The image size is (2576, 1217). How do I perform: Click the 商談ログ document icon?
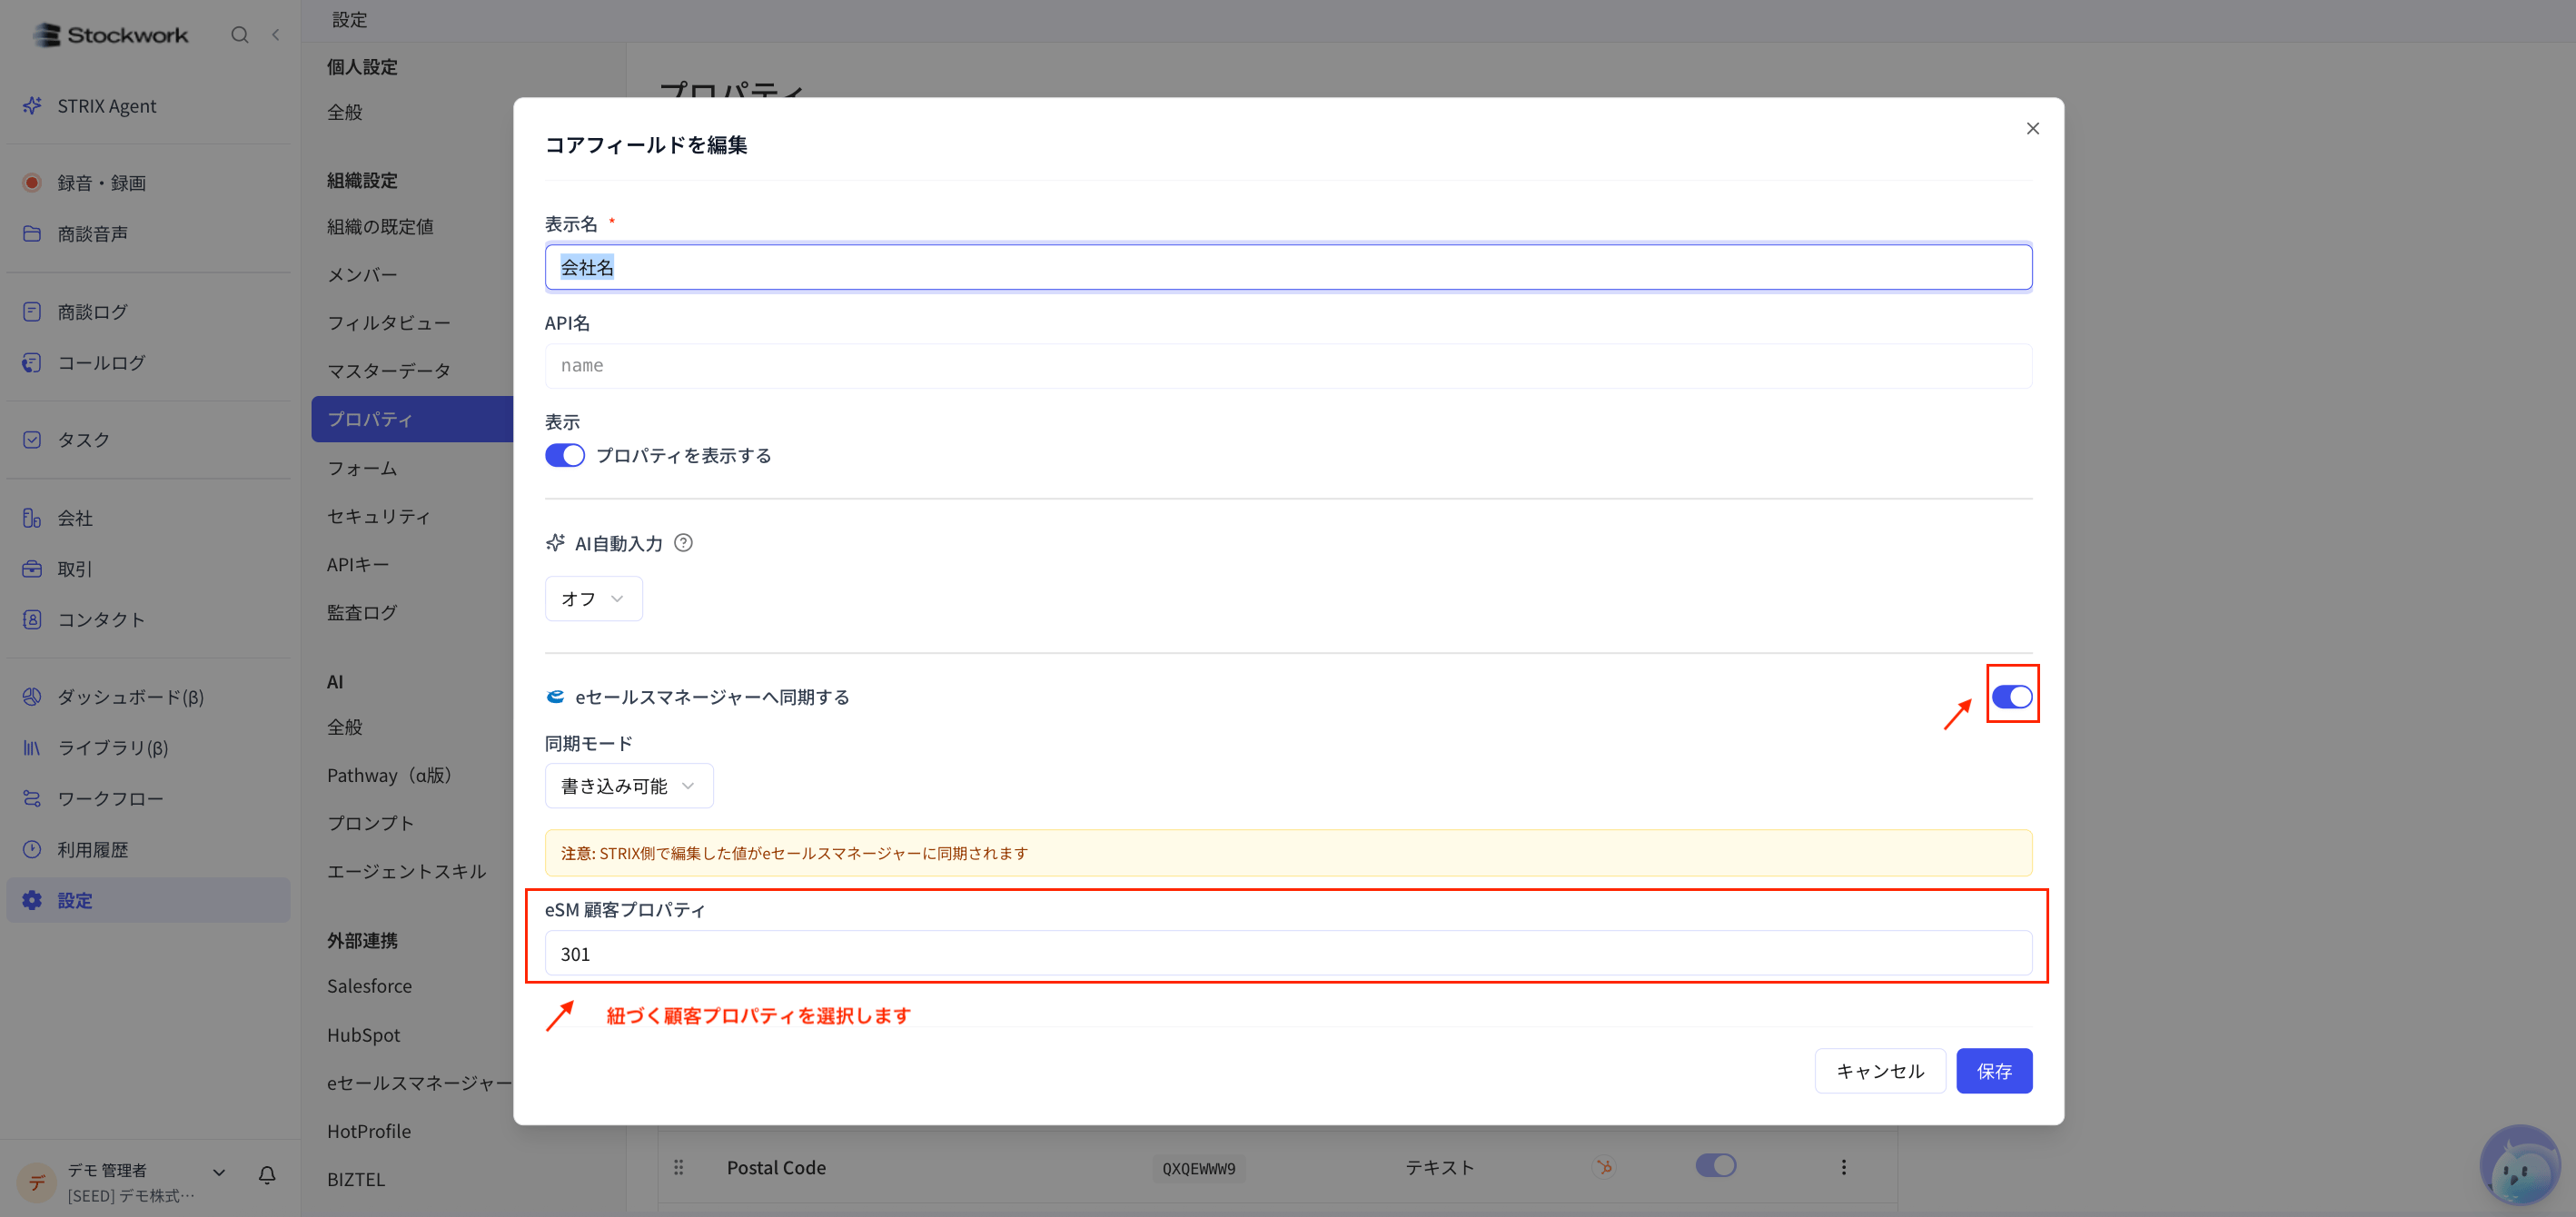click(x=32, y=311)
